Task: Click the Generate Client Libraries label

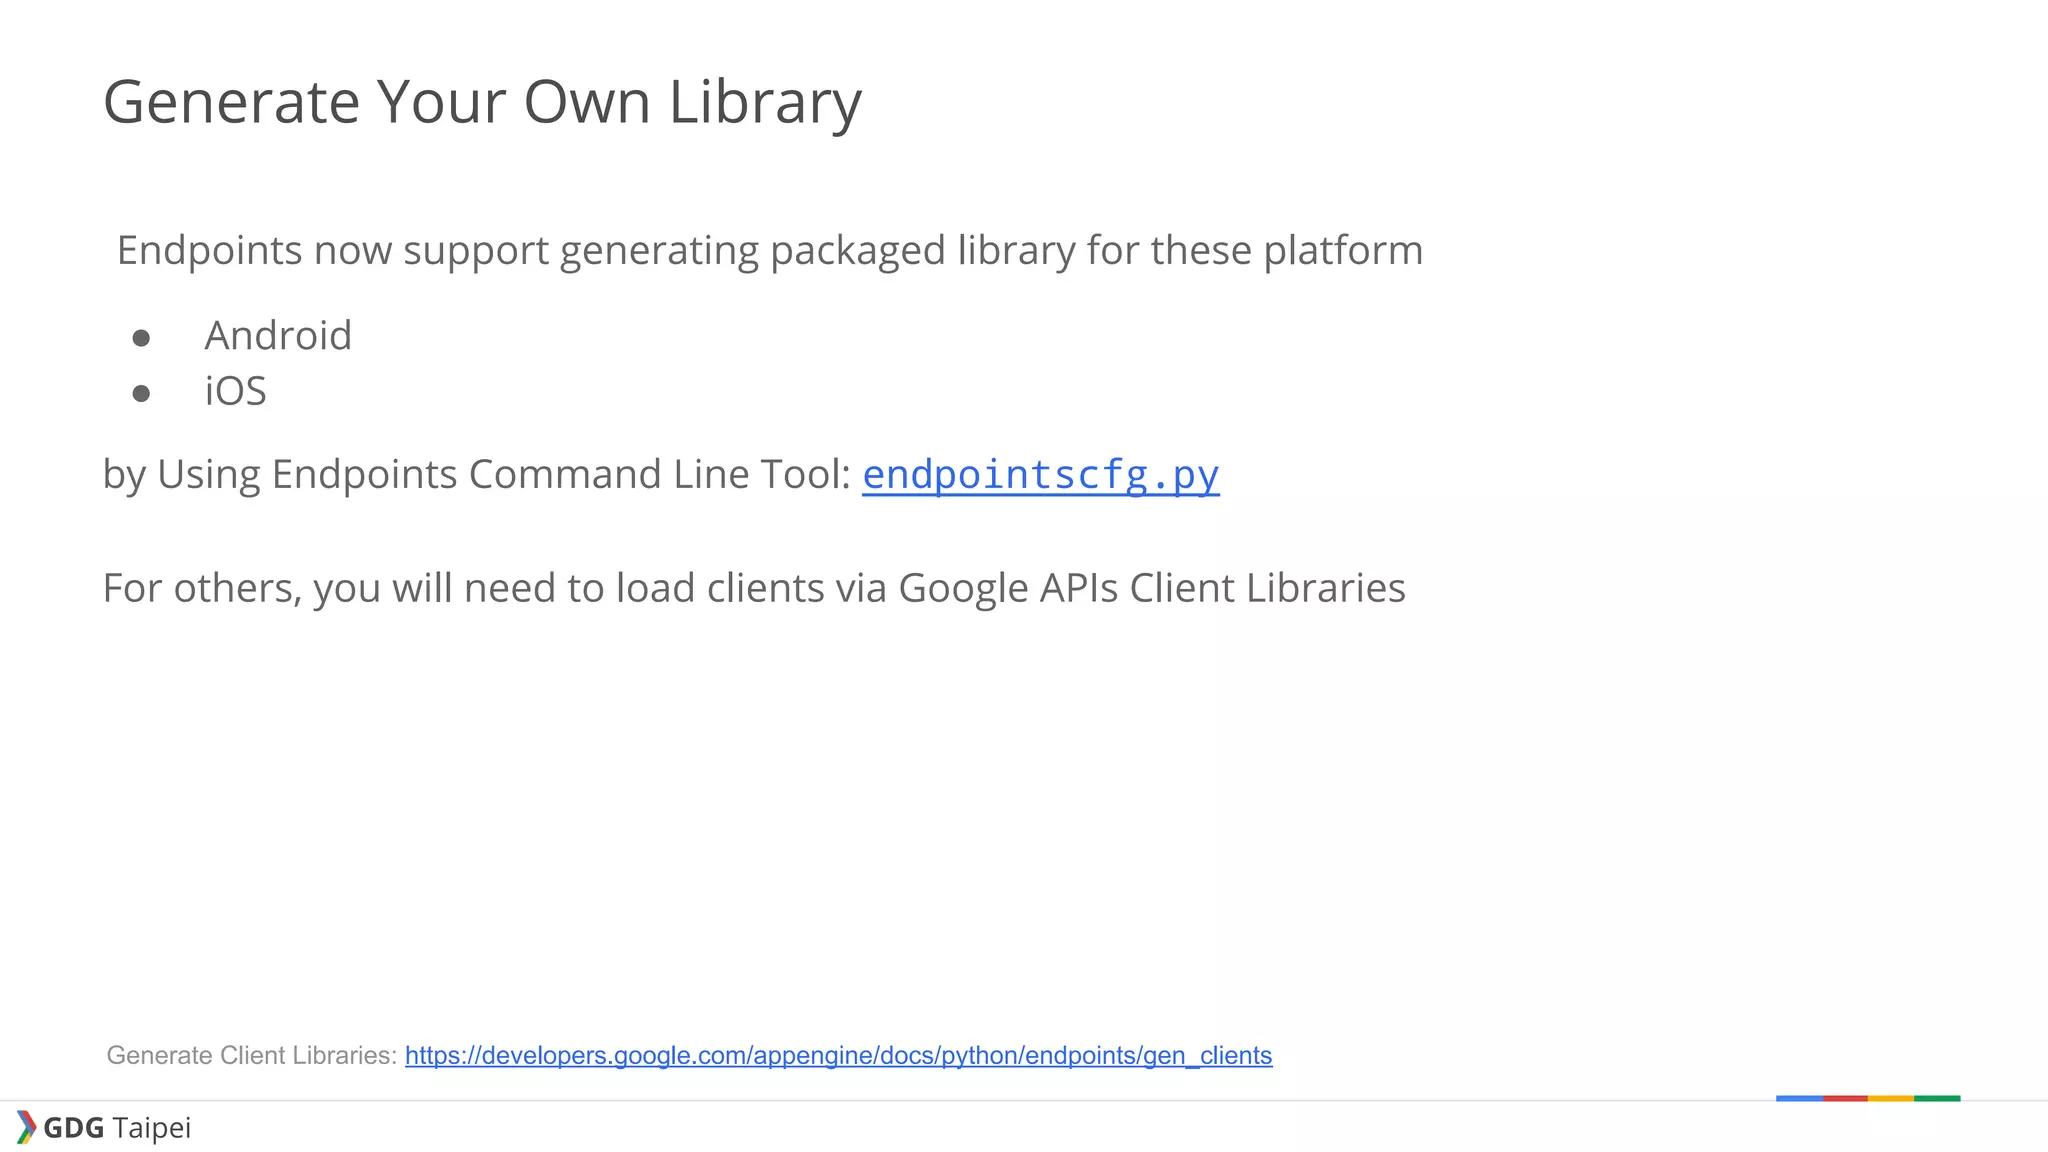Action: pyautogui.click(x=251, y=1055)
